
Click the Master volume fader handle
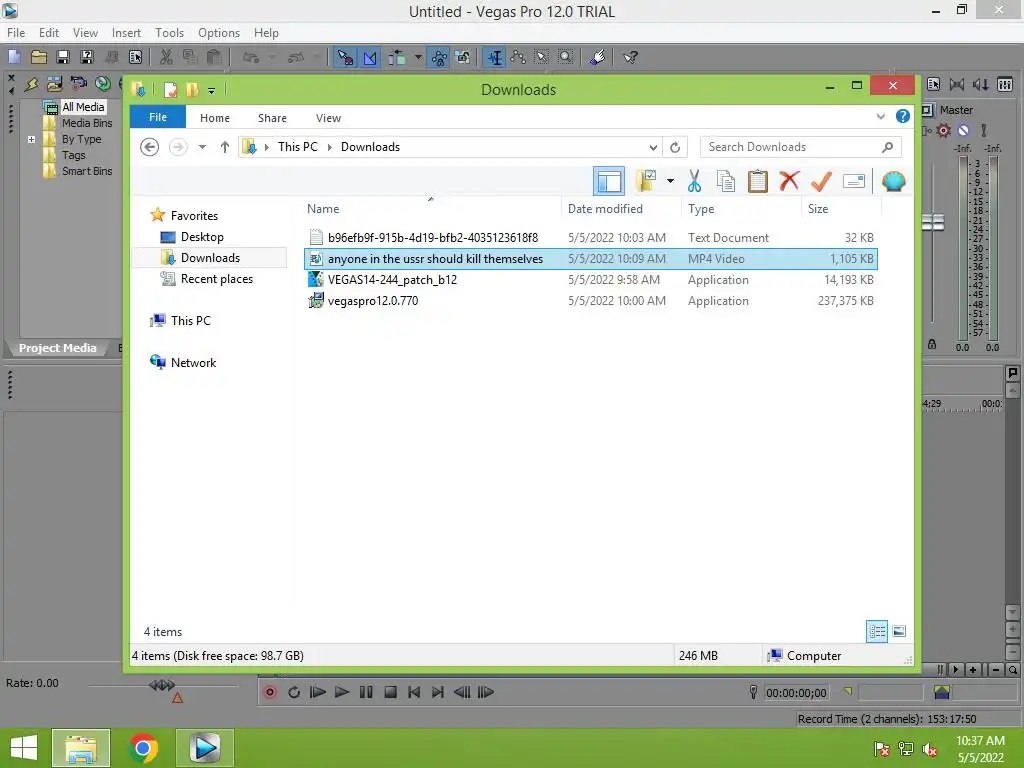pyautogui.click(x=933, y=222)
